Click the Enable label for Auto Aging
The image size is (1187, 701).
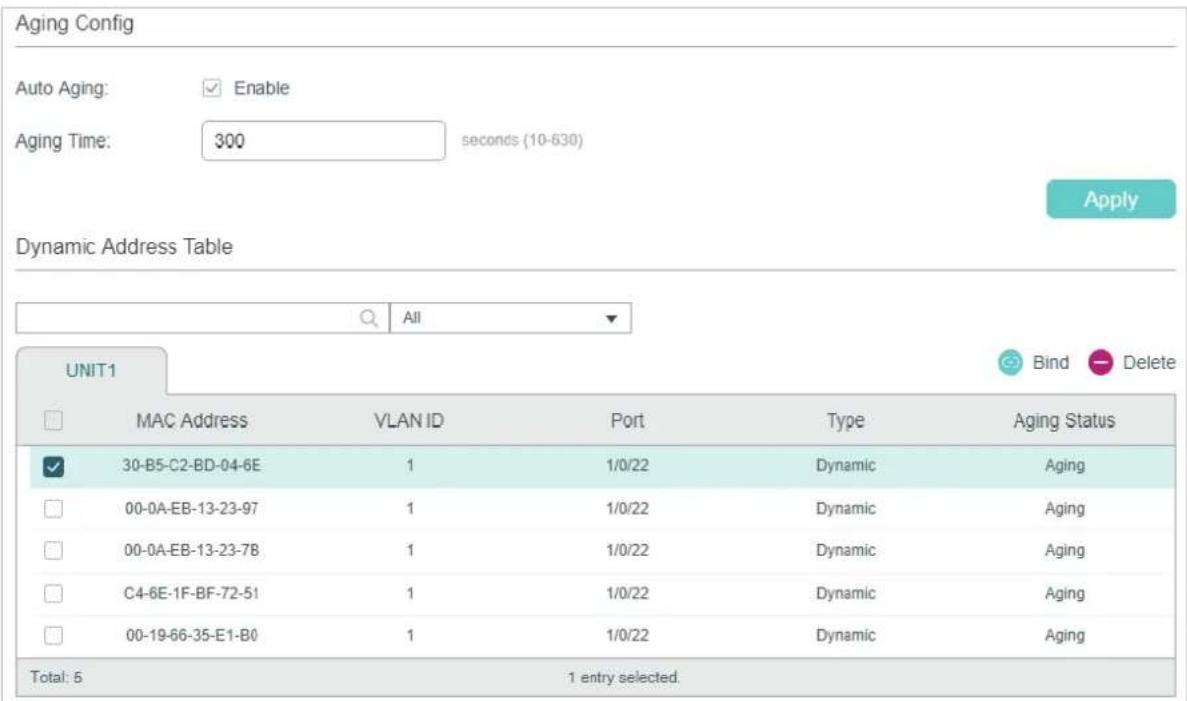click(x=261, y=88)
